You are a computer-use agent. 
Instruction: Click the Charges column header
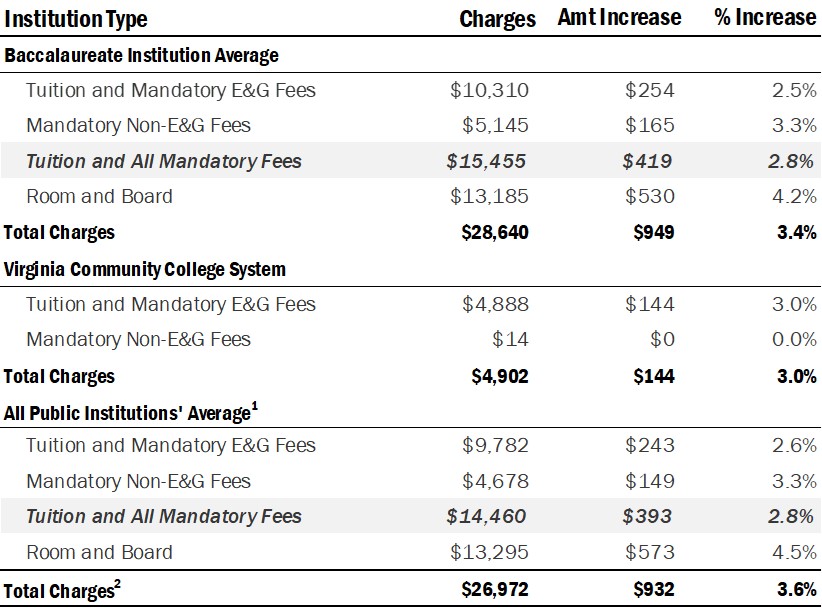click(497, 19)
